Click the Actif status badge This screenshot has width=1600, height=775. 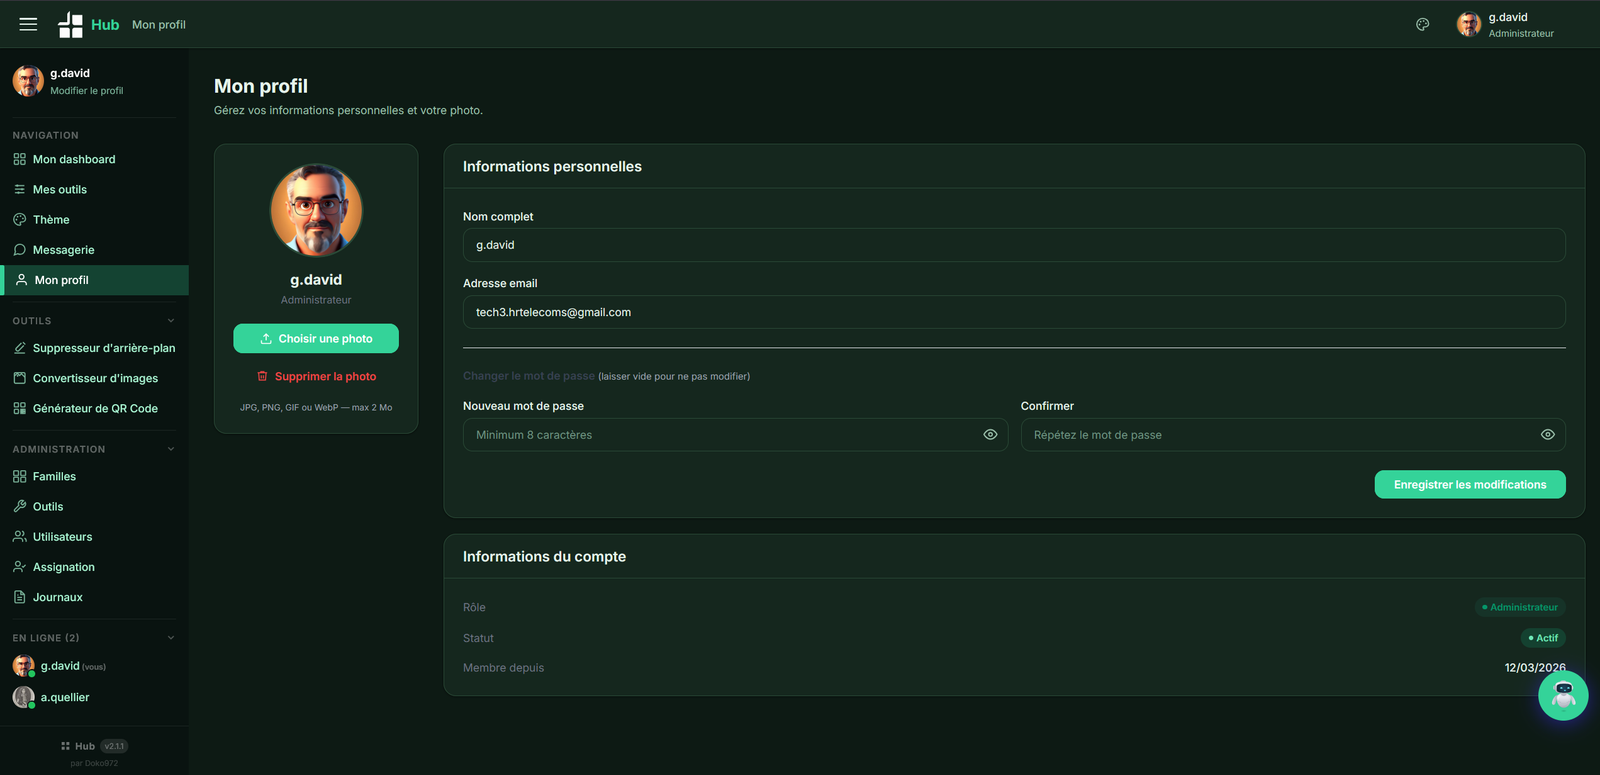(1543, 638)
